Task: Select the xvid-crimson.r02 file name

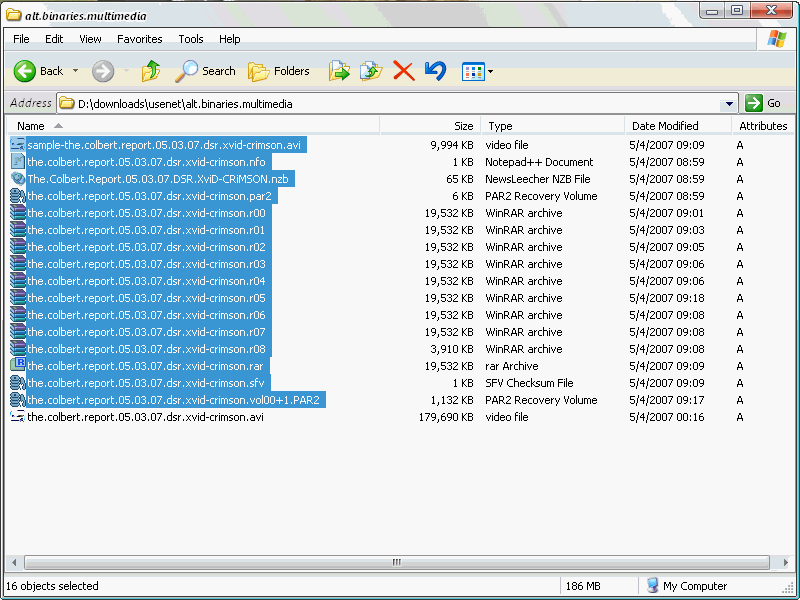Action: 146,247
